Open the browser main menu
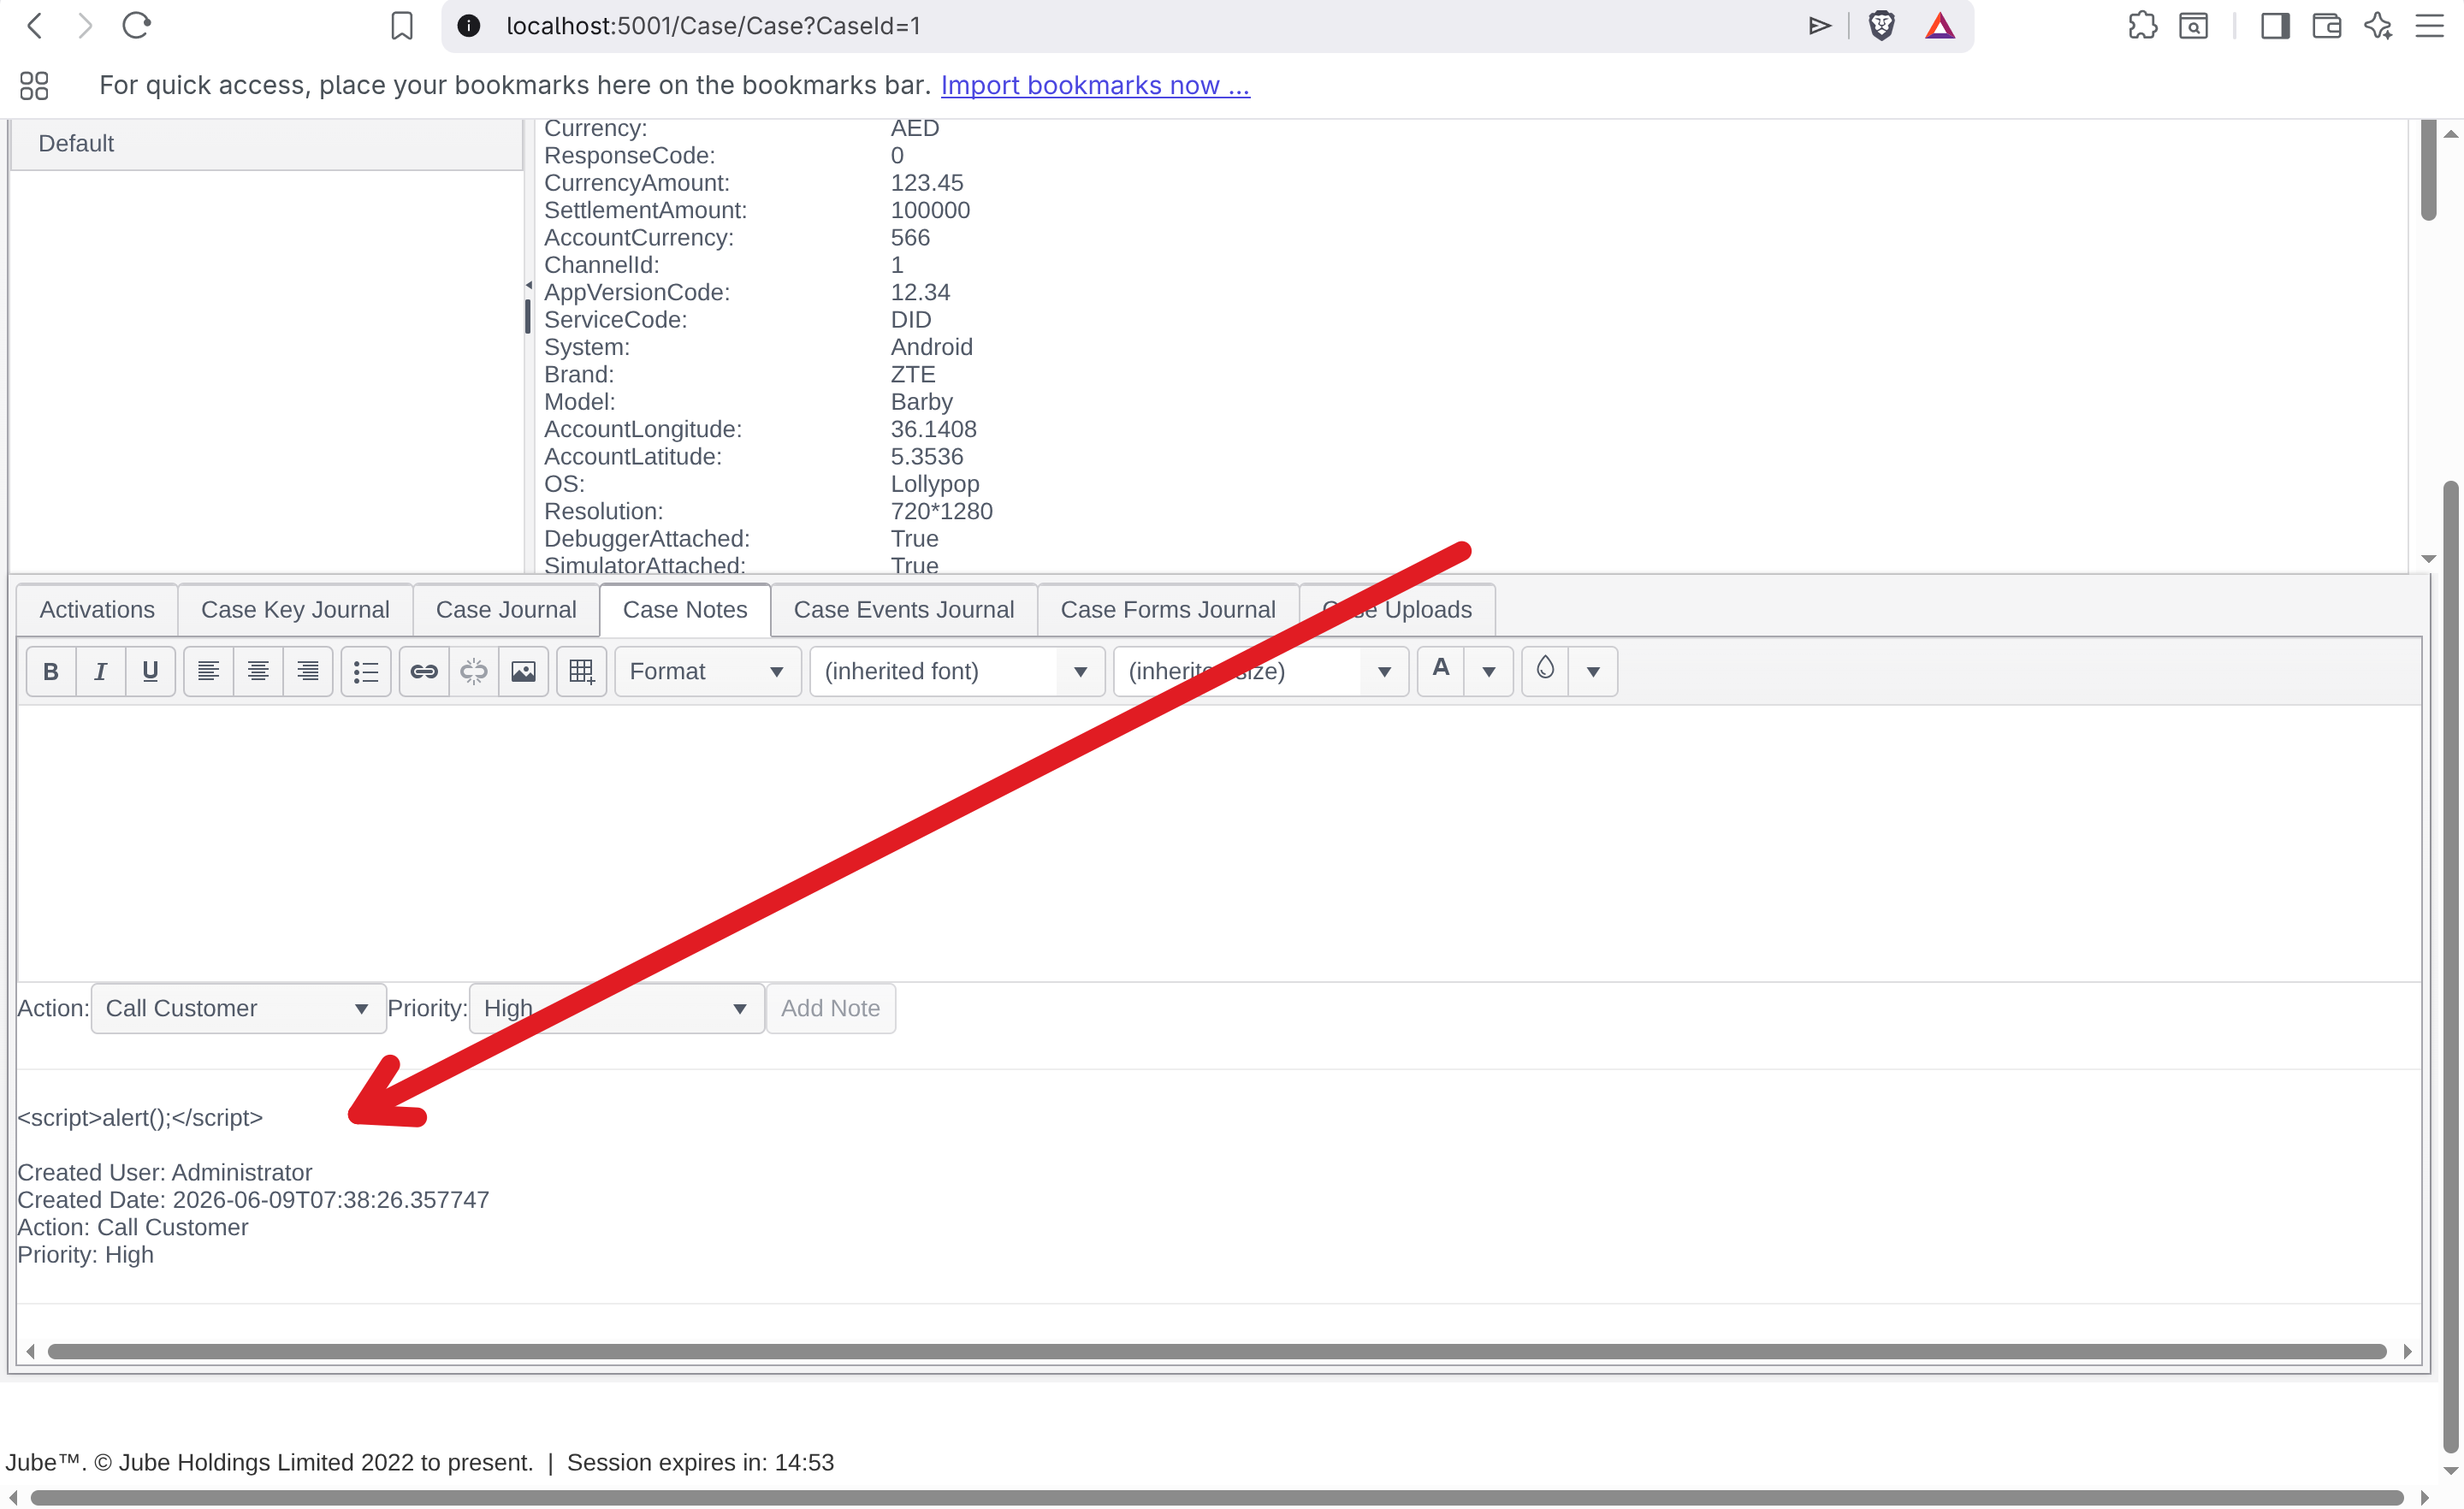Screen dimensions: 2464x1509 (2429, 26)
